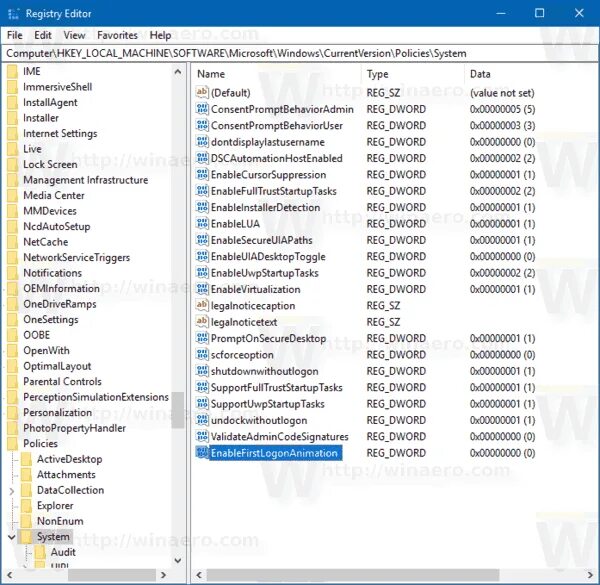
Task: Click the values pane scroll left arrow
Action: [199, 575]
